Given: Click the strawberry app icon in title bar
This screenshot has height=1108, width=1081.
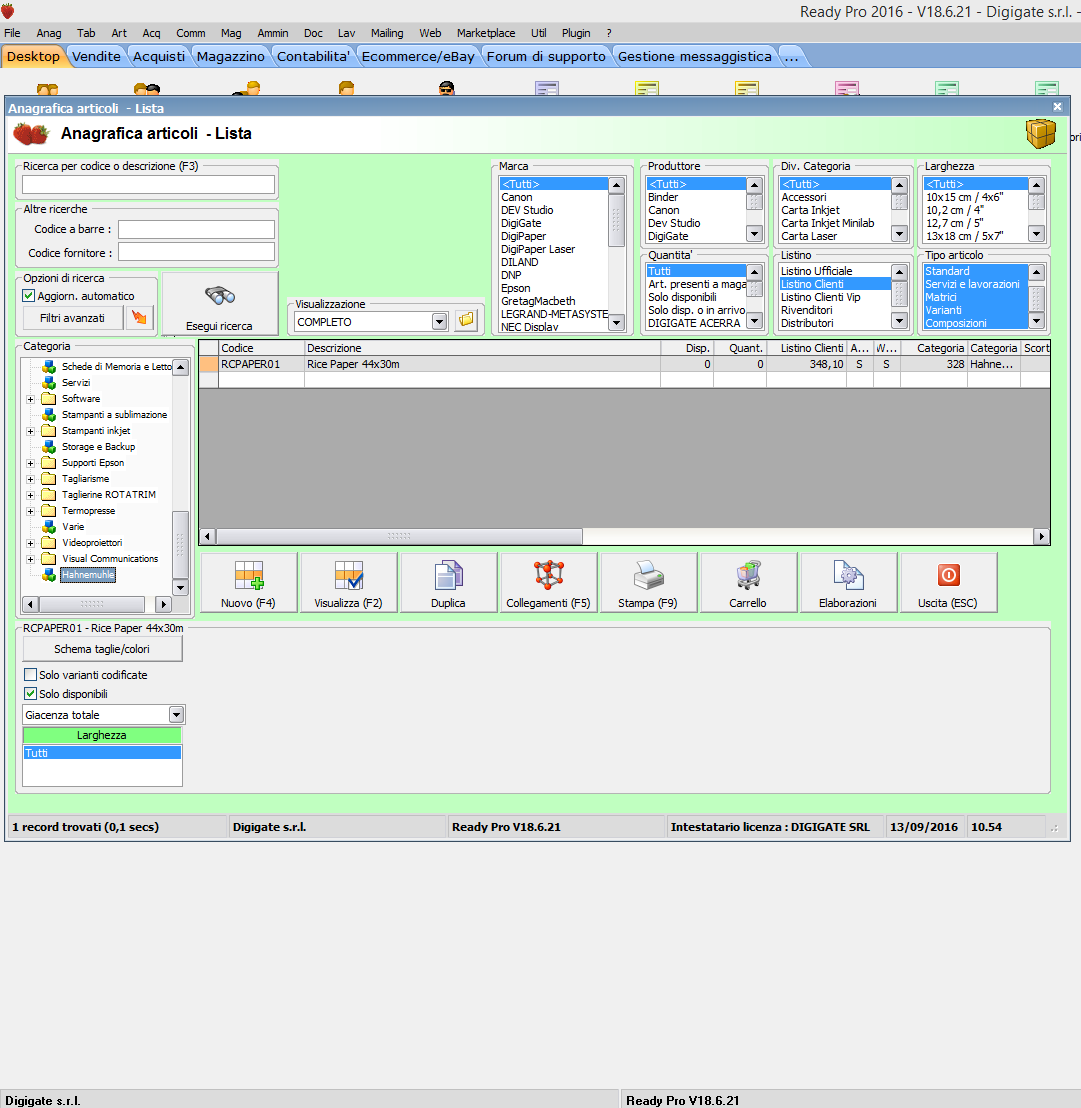Looking at the screenshot, I should (x=8, y=11).
